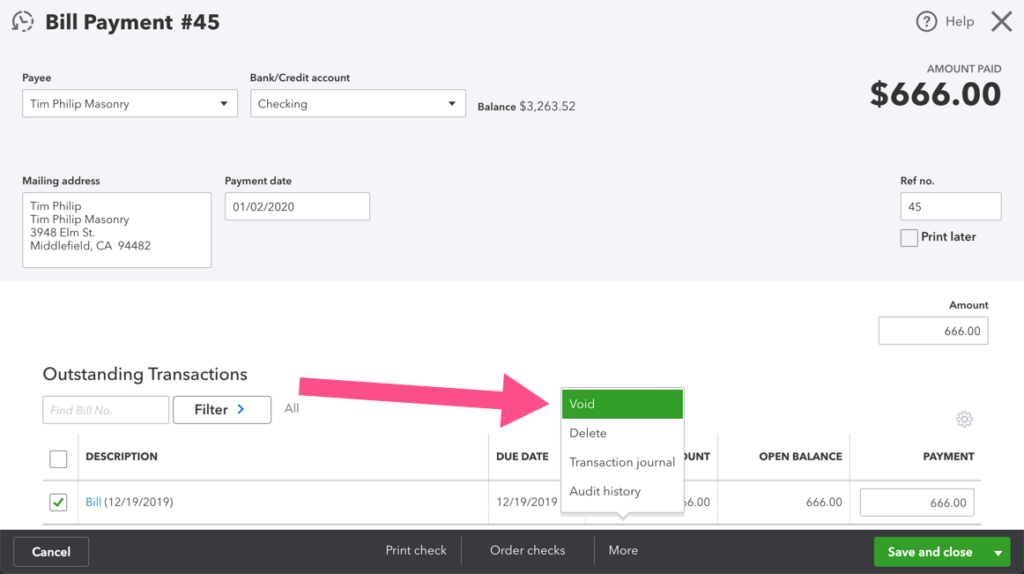Click the open balance 666.00 cell

click(824, 502)
